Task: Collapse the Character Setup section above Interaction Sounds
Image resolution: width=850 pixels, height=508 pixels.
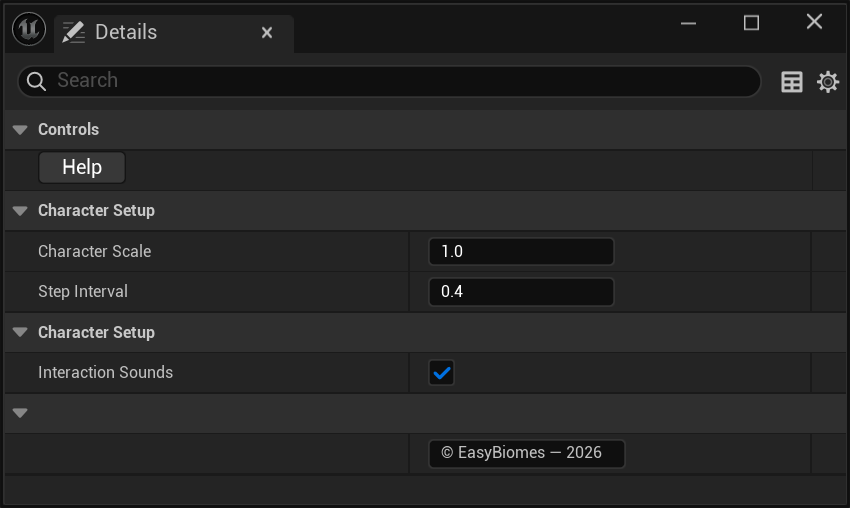Action: (20, 332)
